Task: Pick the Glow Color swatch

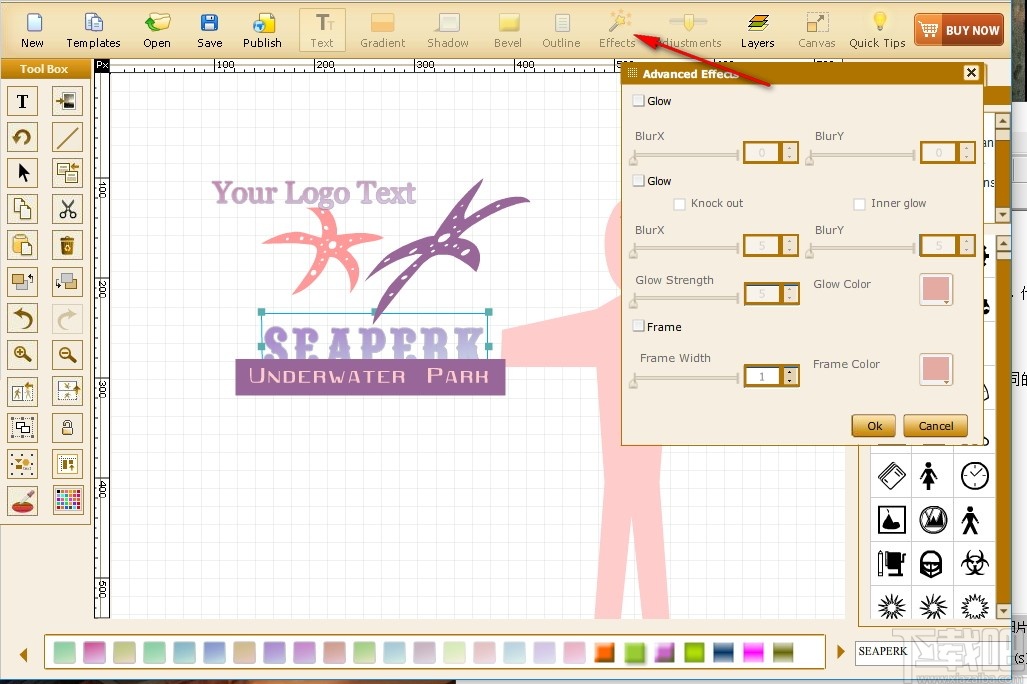Action: (x=935, y=289)
